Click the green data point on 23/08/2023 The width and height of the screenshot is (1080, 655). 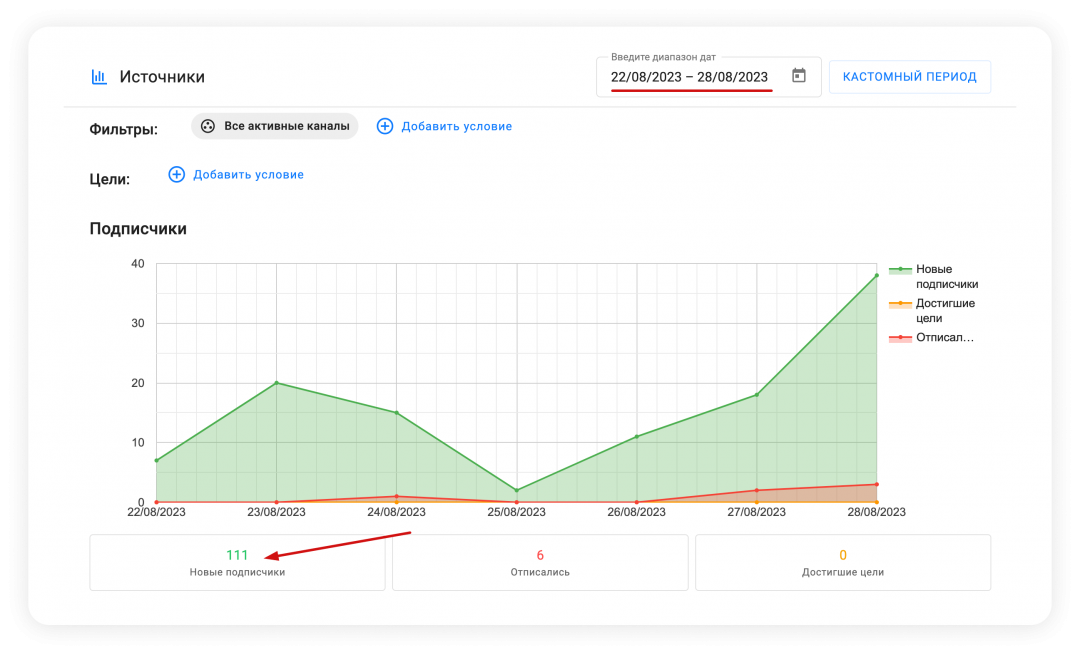tap(276, 383)
